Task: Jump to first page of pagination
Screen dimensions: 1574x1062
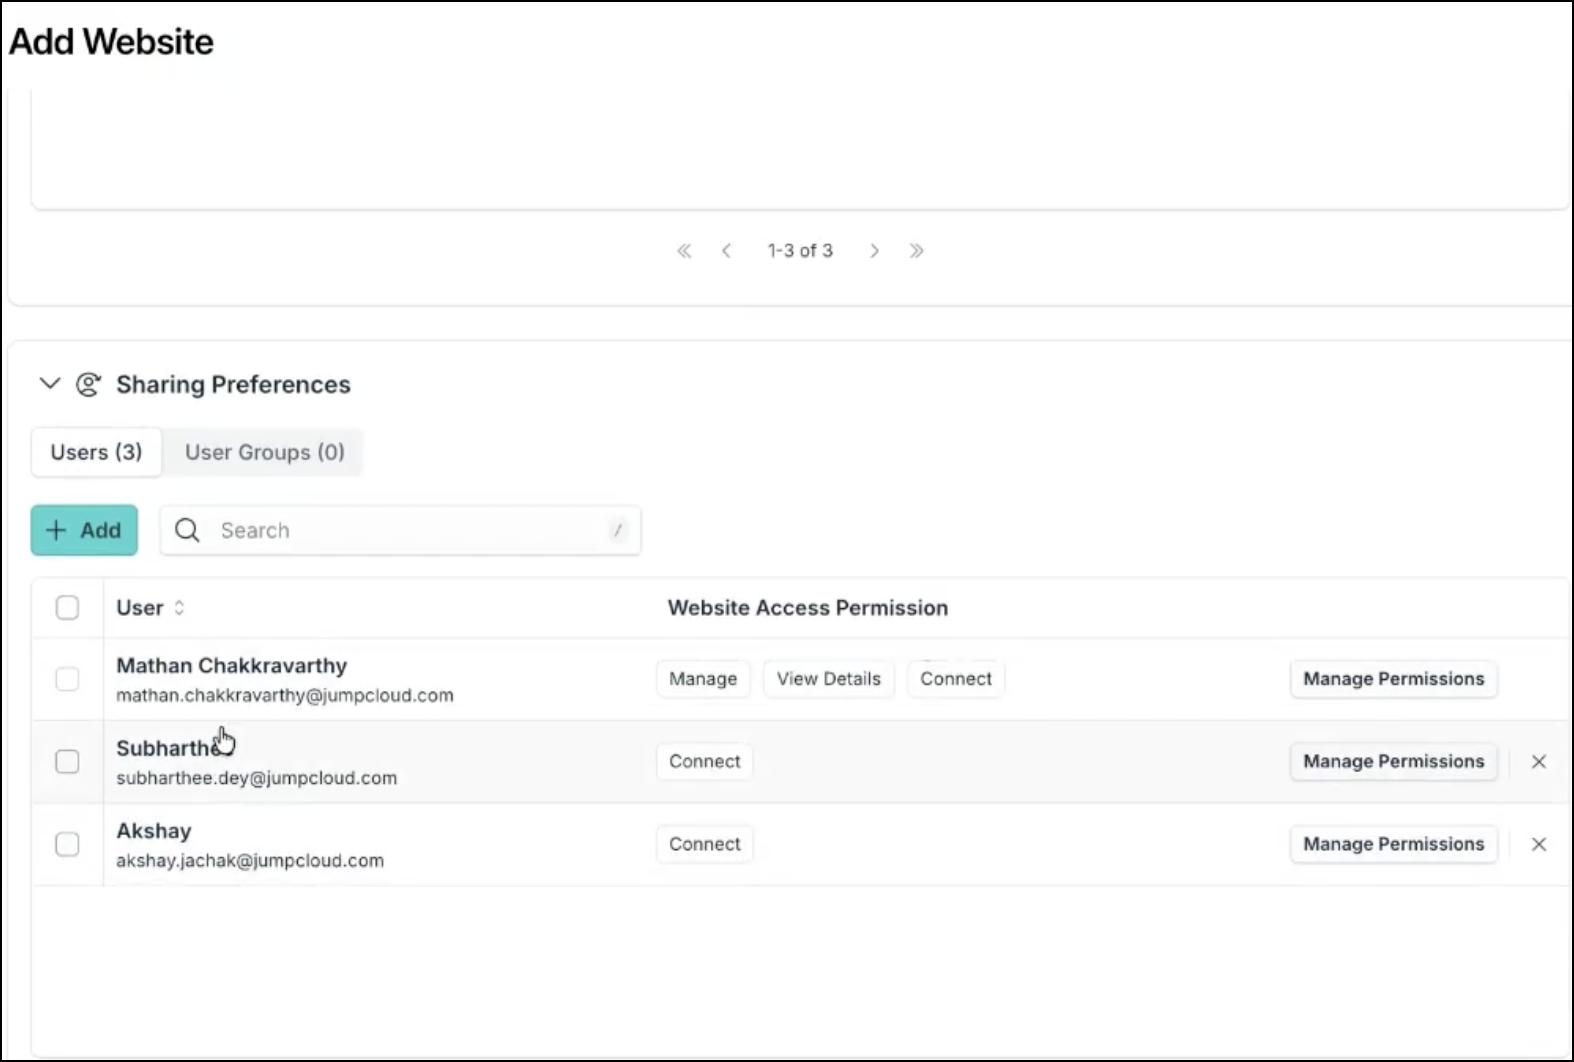Action: 684,251
